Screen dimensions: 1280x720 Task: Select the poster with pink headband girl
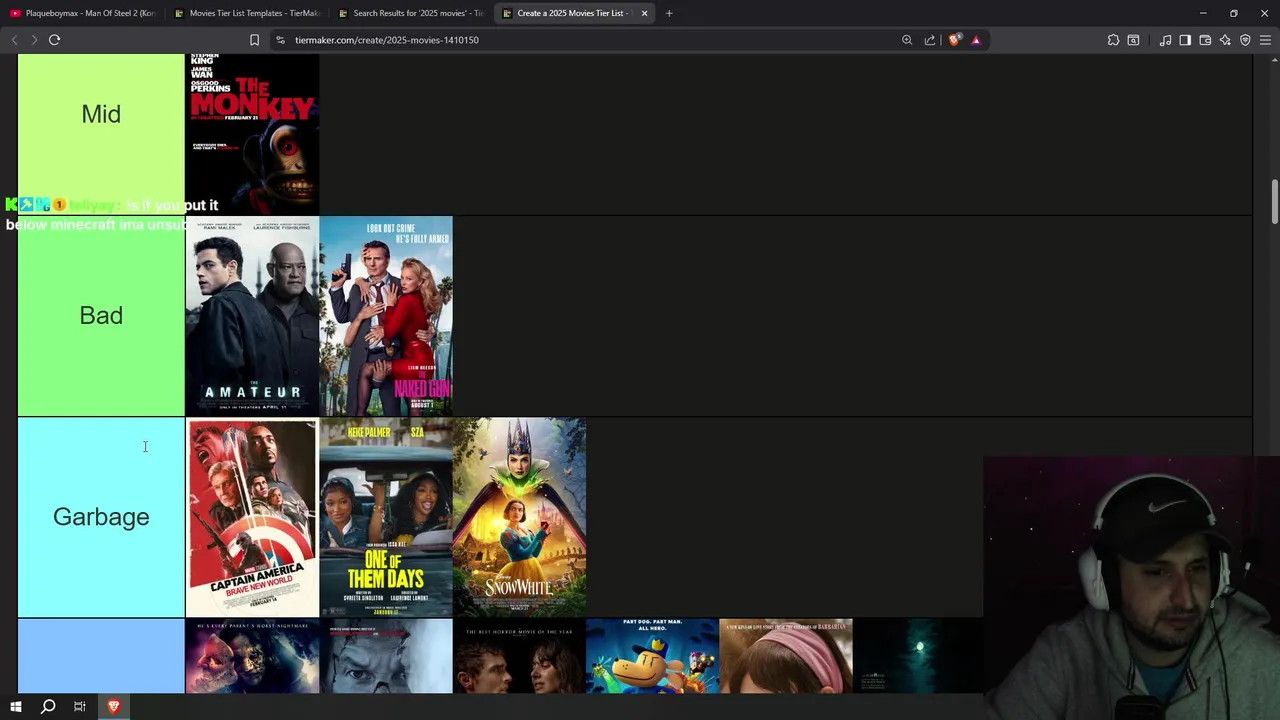coord(786,656)
